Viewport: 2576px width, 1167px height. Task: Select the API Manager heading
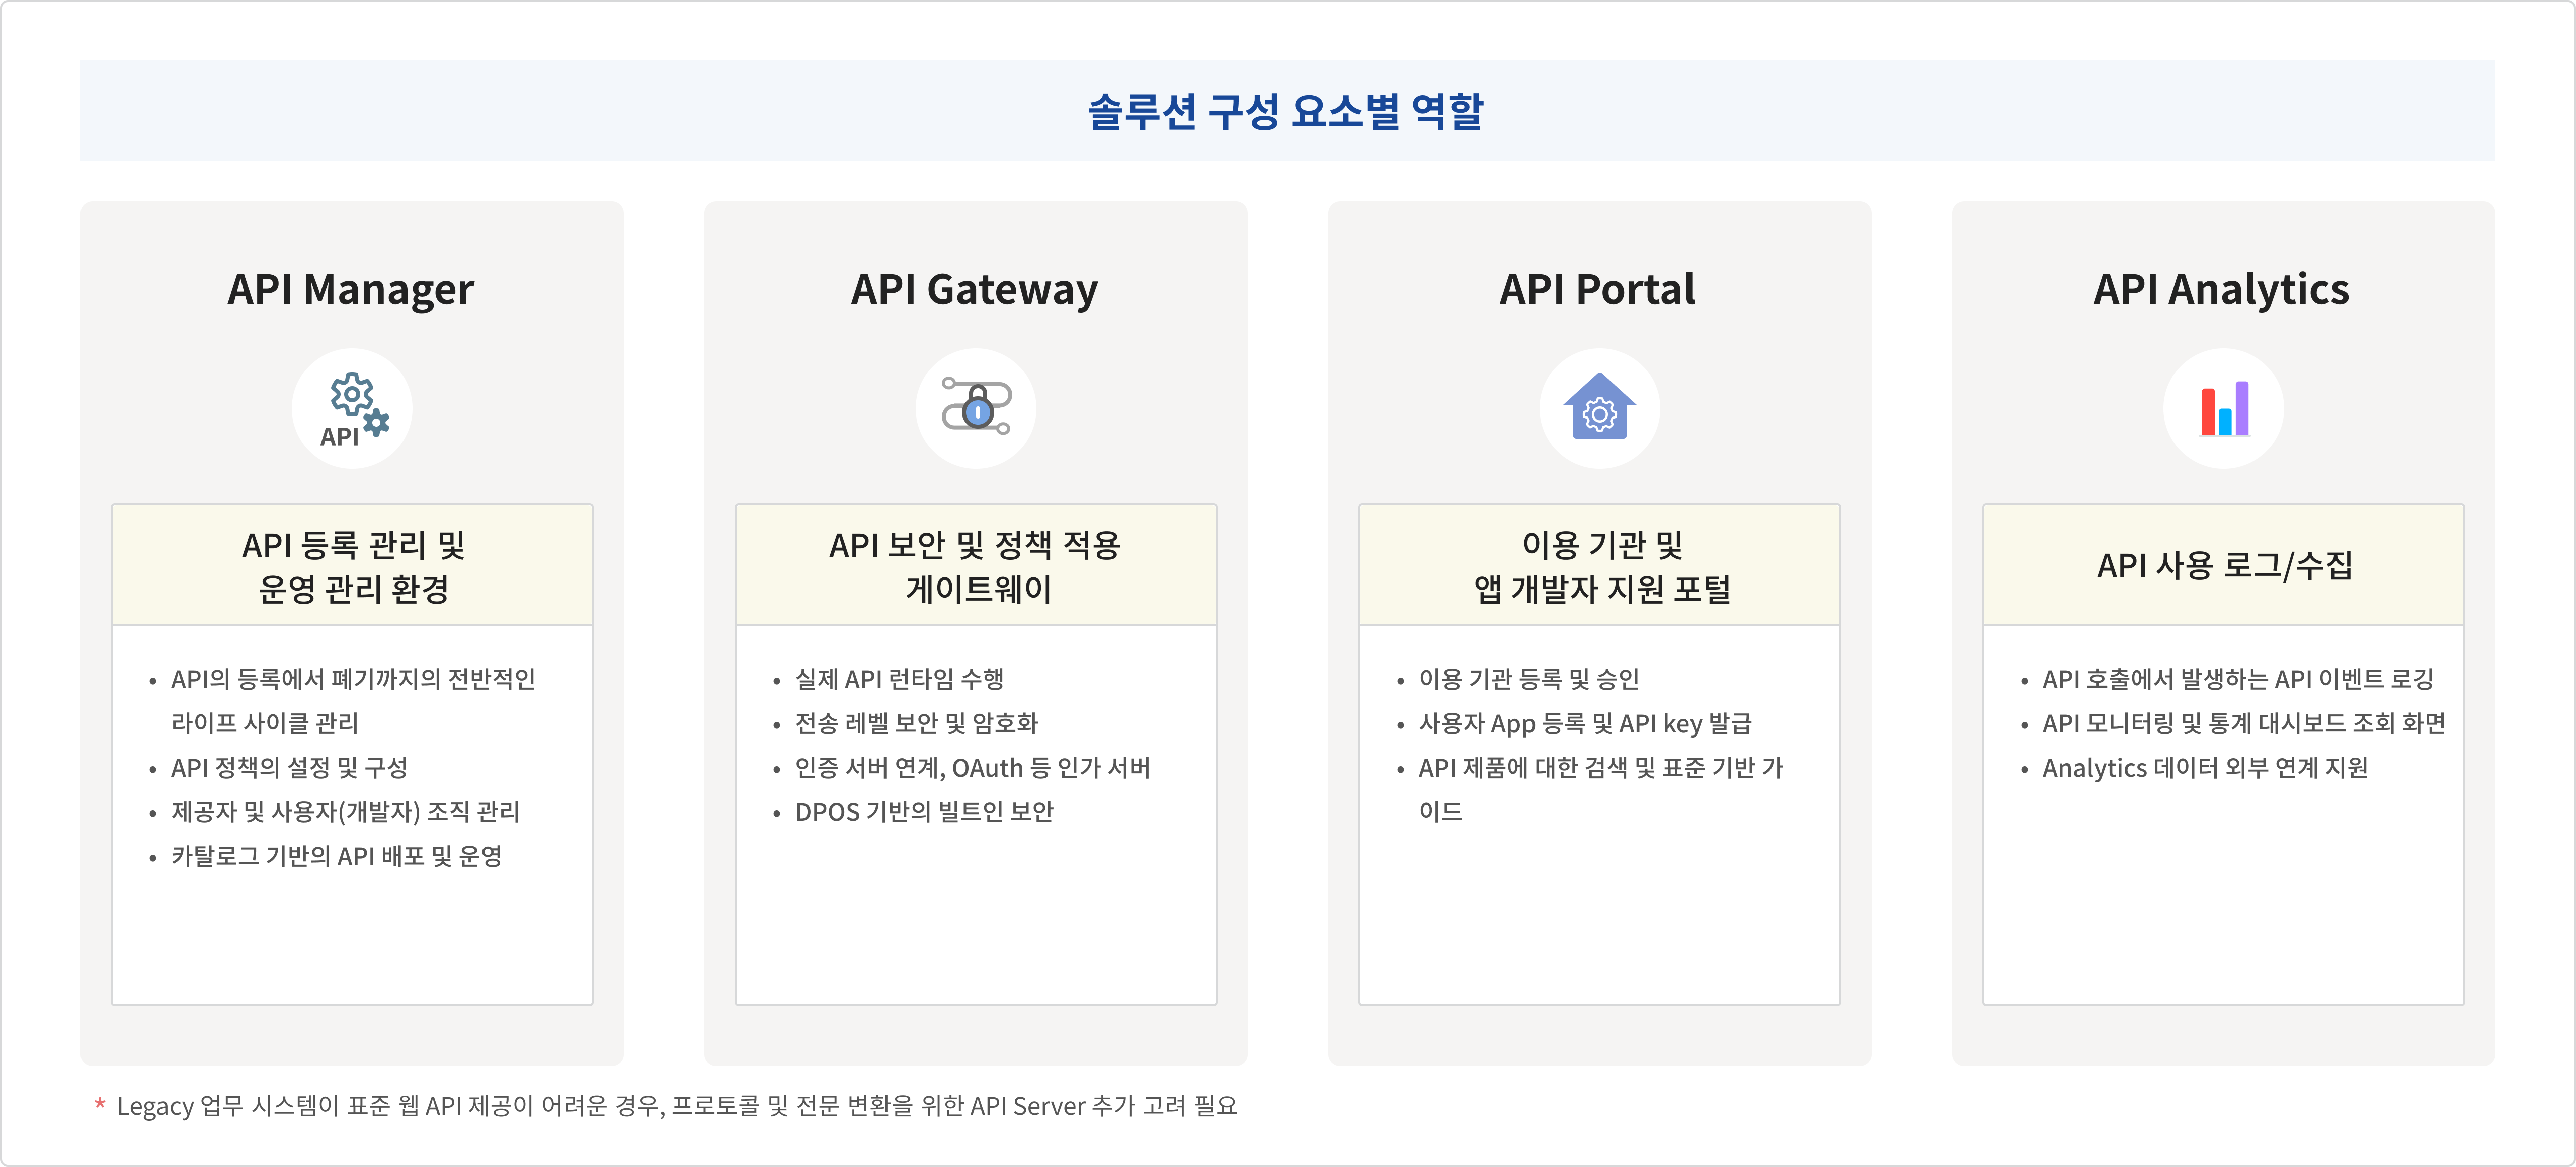351,289
